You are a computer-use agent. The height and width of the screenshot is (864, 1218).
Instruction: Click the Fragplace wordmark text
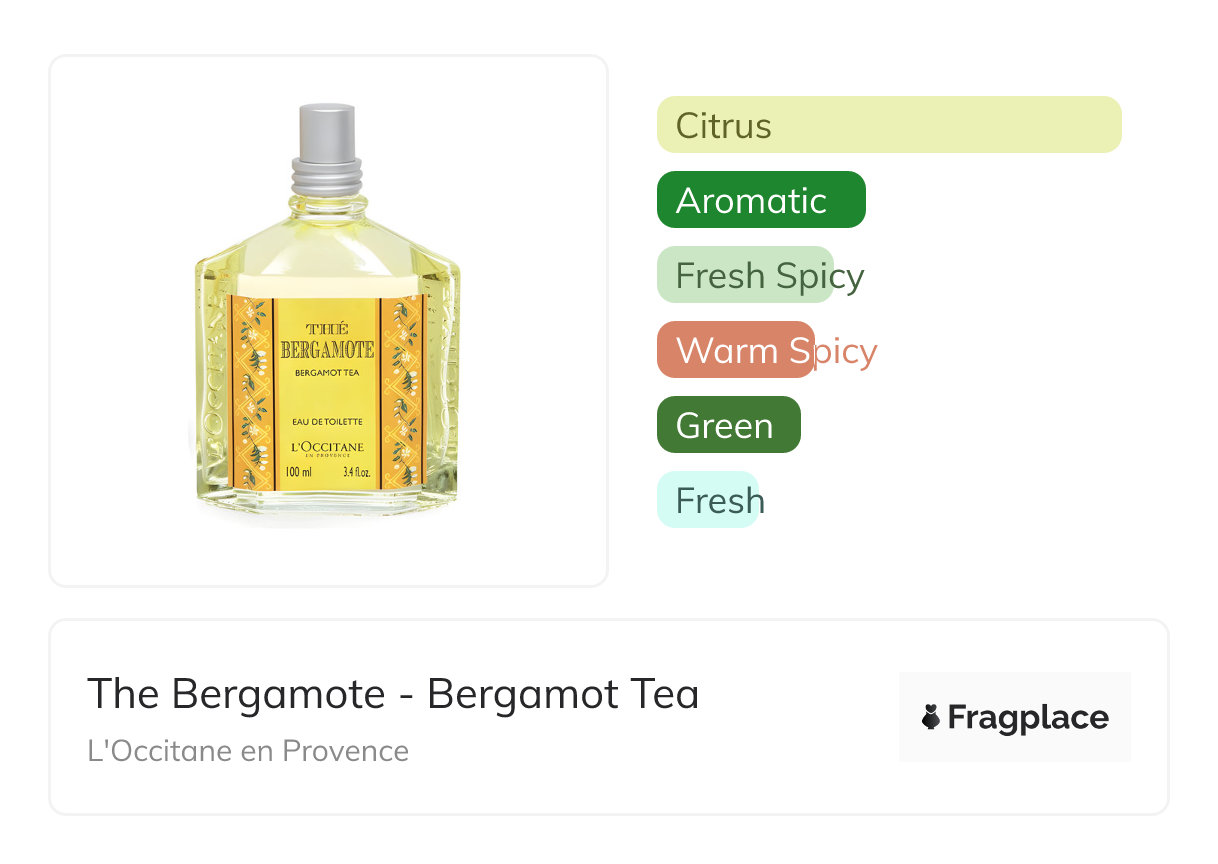tap(1028, 718)
